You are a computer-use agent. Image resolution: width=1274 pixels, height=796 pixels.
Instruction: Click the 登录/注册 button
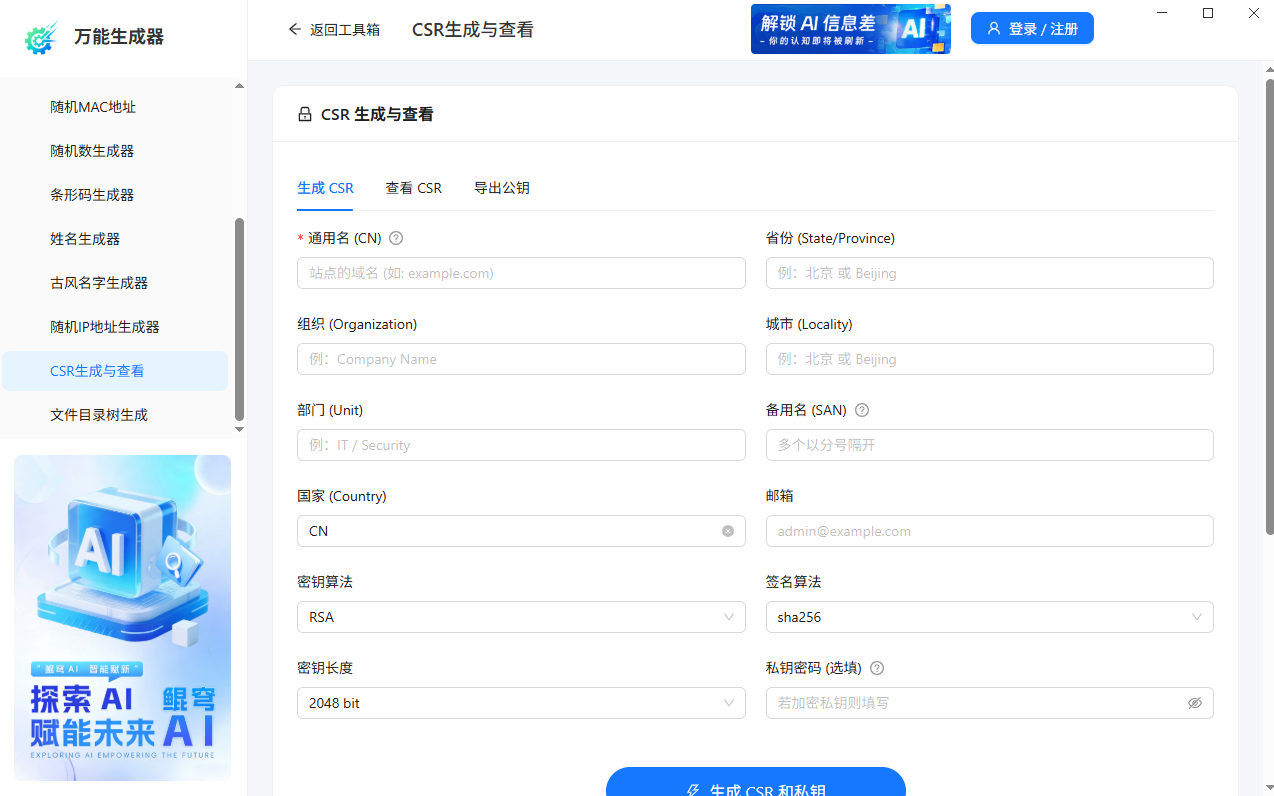(1031, 28)
